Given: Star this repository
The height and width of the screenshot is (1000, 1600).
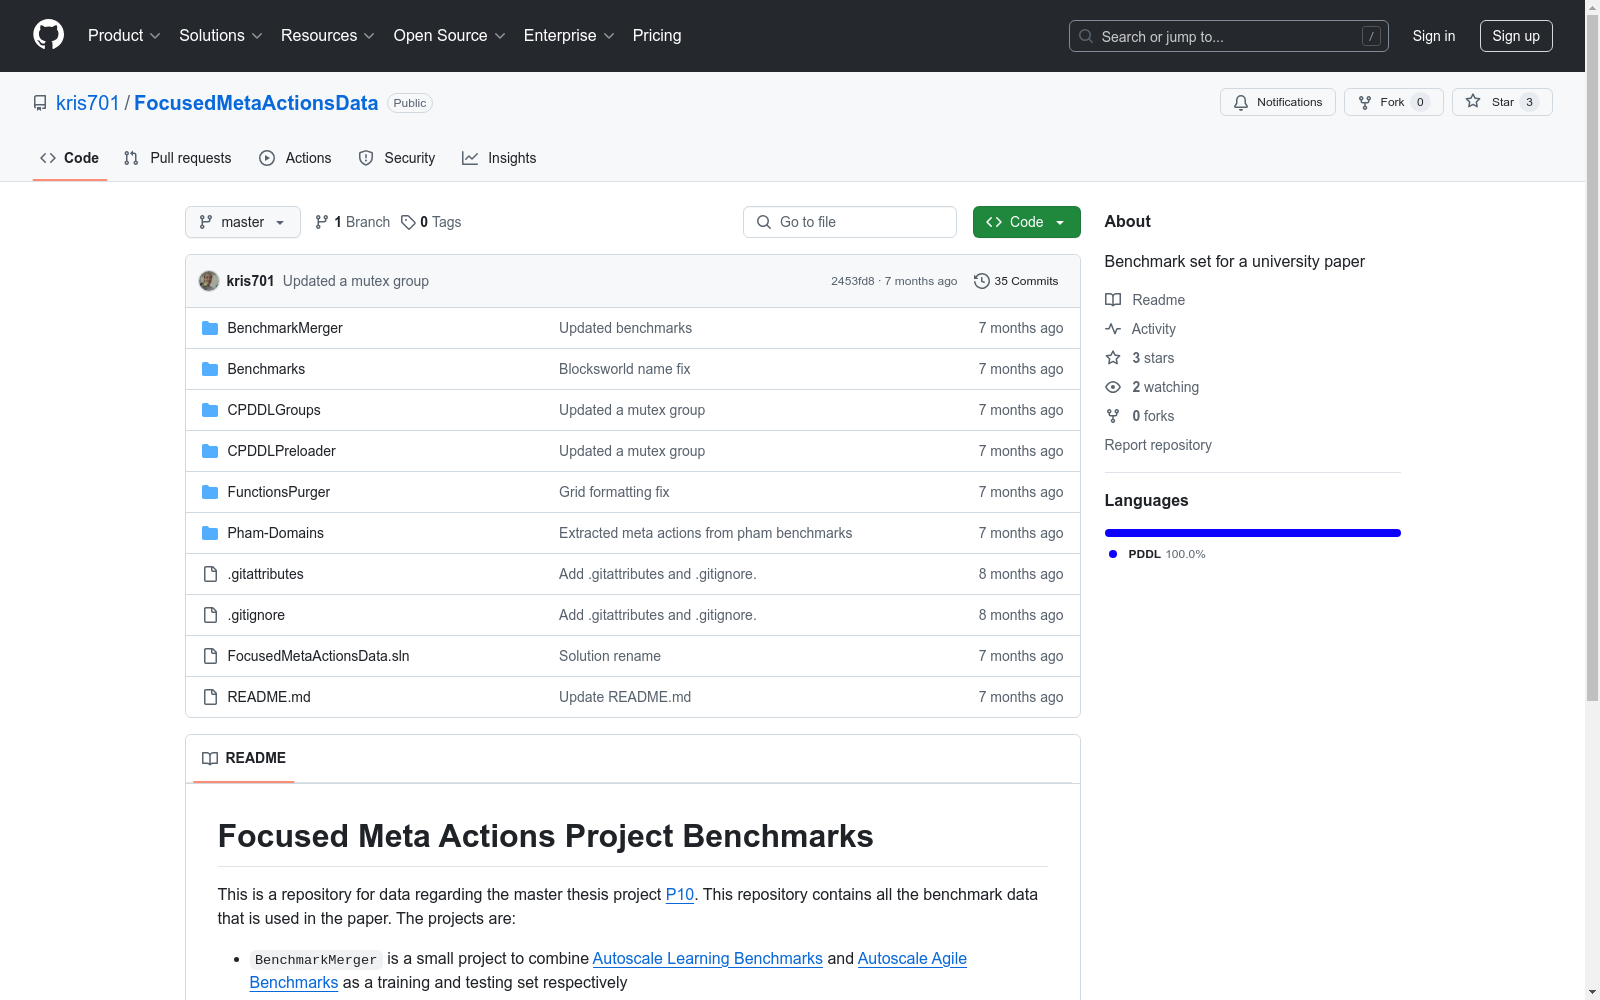Looking at the screenshot, I should [1502, 102].
